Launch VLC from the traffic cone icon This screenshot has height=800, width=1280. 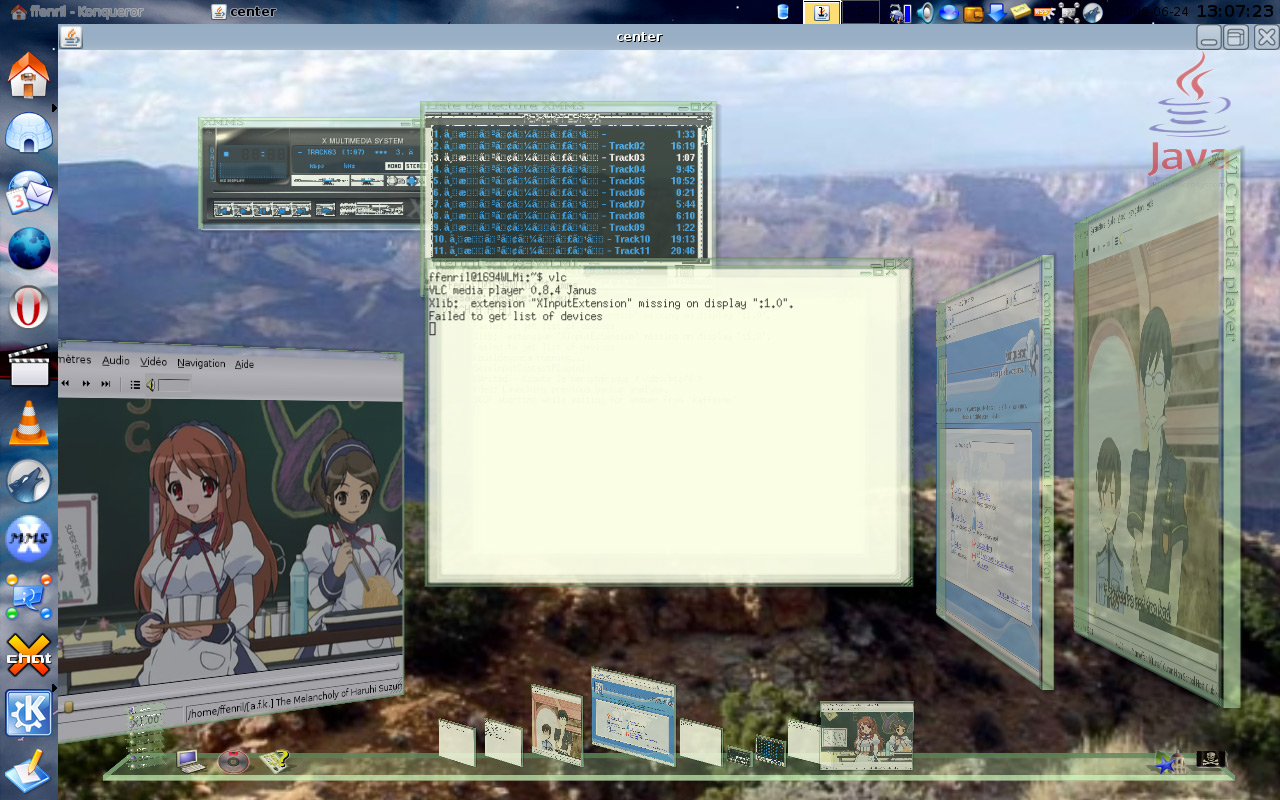tap(29, 423)
